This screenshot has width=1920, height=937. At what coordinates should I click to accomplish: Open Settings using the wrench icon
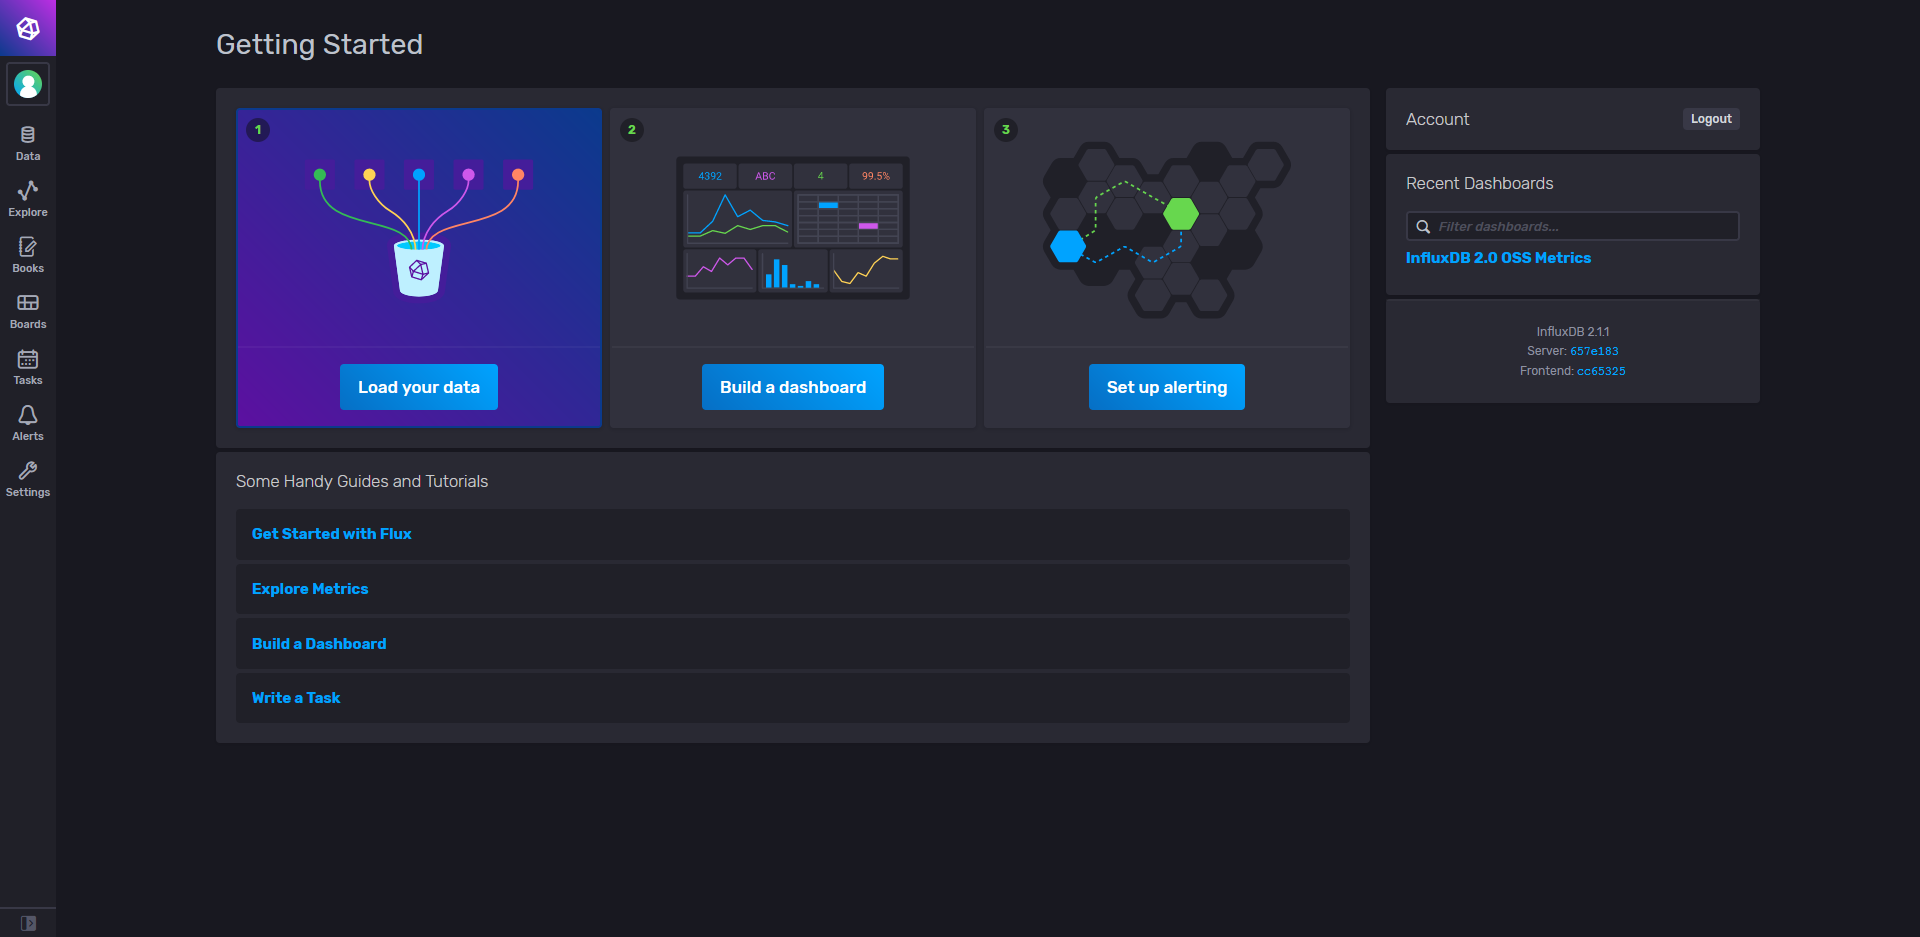point(27,477)
